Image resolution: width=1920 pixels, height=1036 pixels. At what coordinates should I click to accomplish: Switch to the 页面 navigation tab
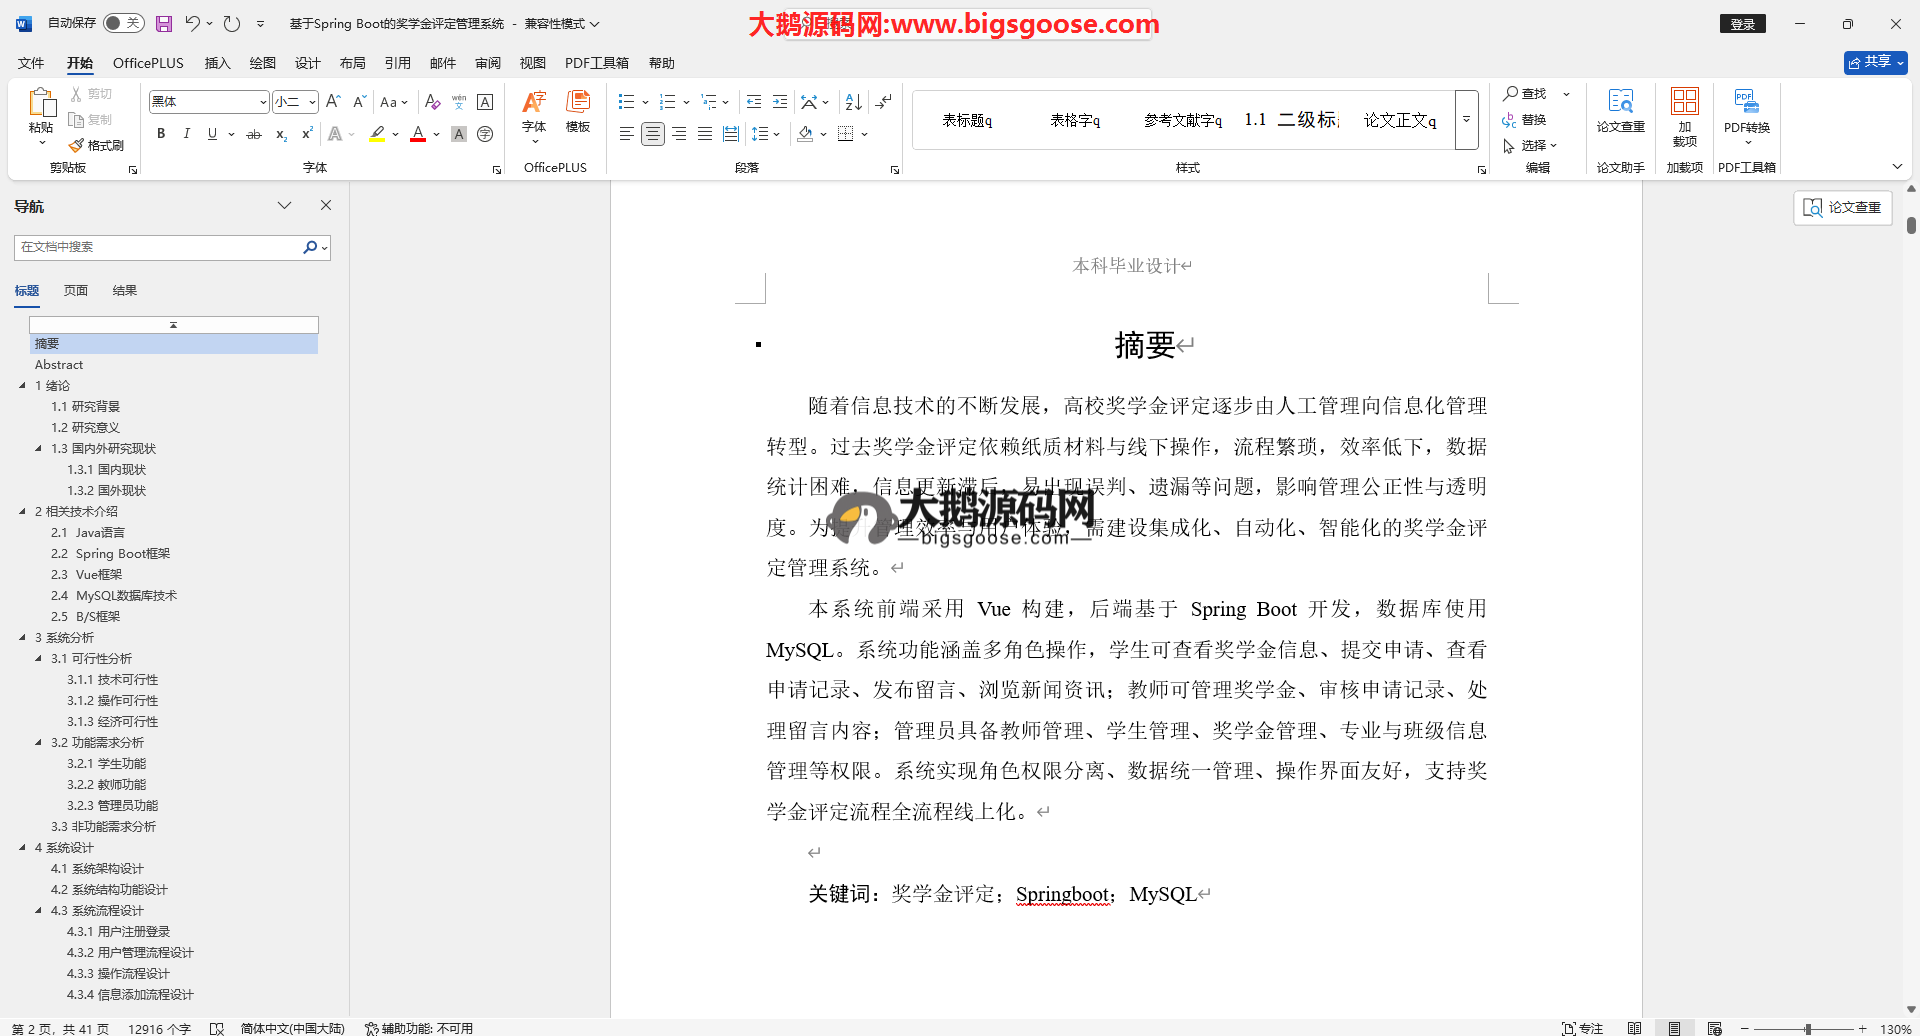76,291
